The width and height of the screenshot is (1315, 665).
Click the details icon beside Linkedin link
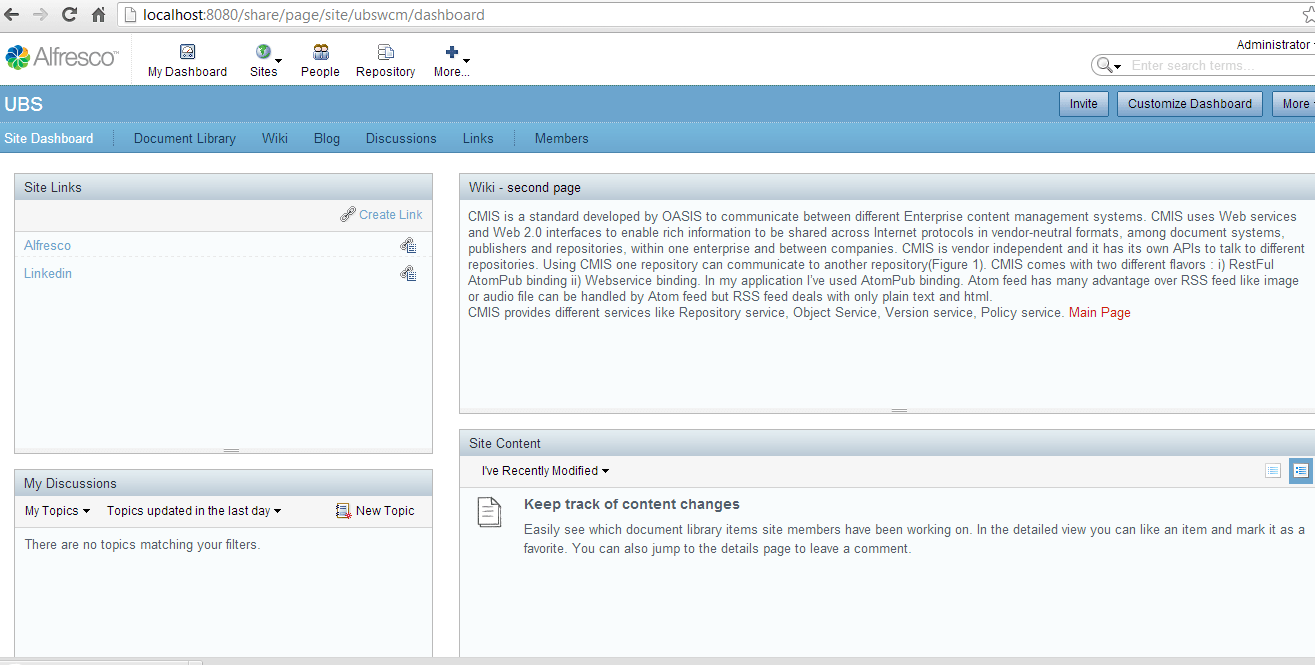[408, 273]
